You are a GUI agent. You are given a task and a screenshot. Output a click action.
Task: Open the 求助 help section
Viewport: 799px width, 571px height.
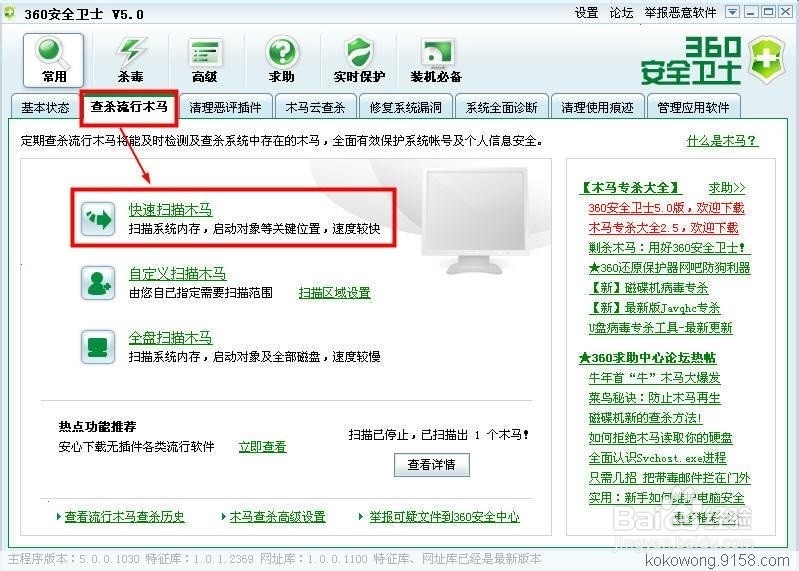(x=282, y=60)
